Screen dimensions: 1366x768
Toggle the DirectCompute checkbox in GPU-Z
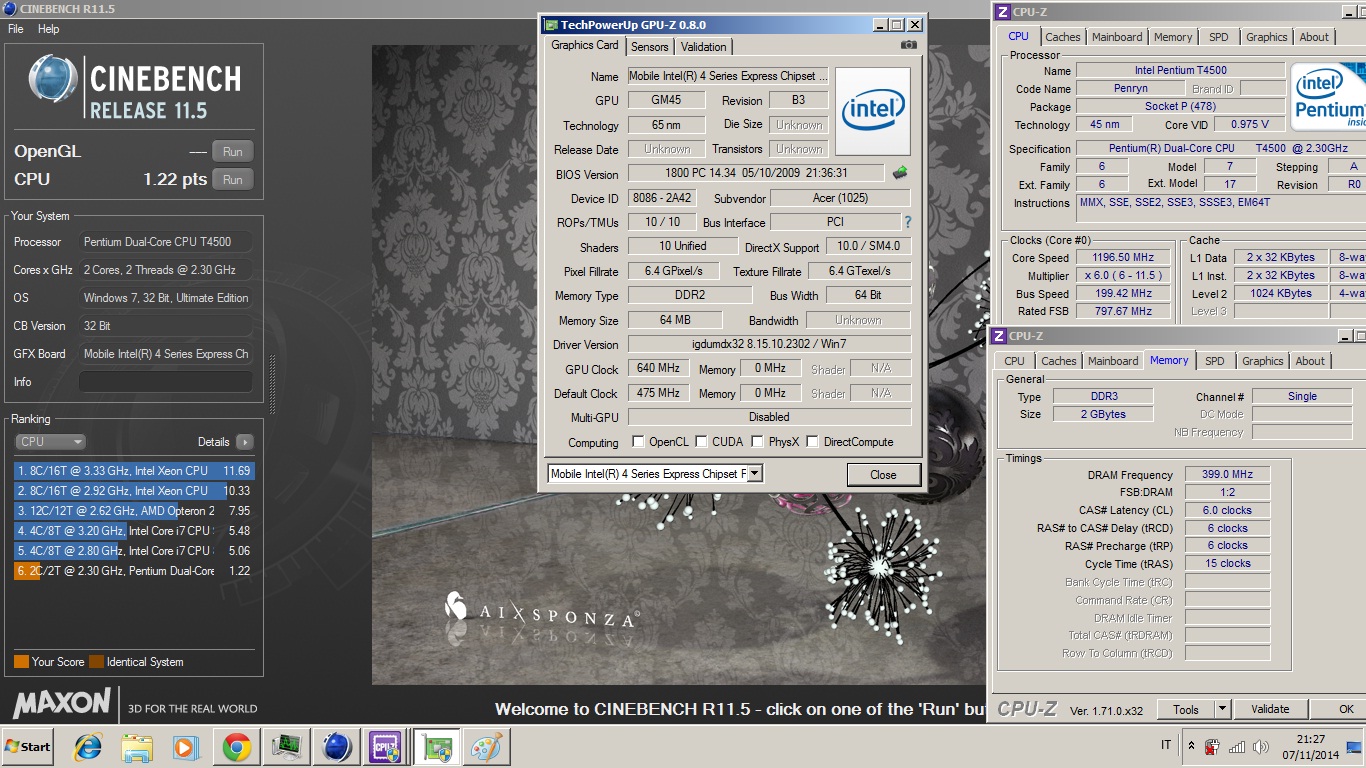point(812,441)
